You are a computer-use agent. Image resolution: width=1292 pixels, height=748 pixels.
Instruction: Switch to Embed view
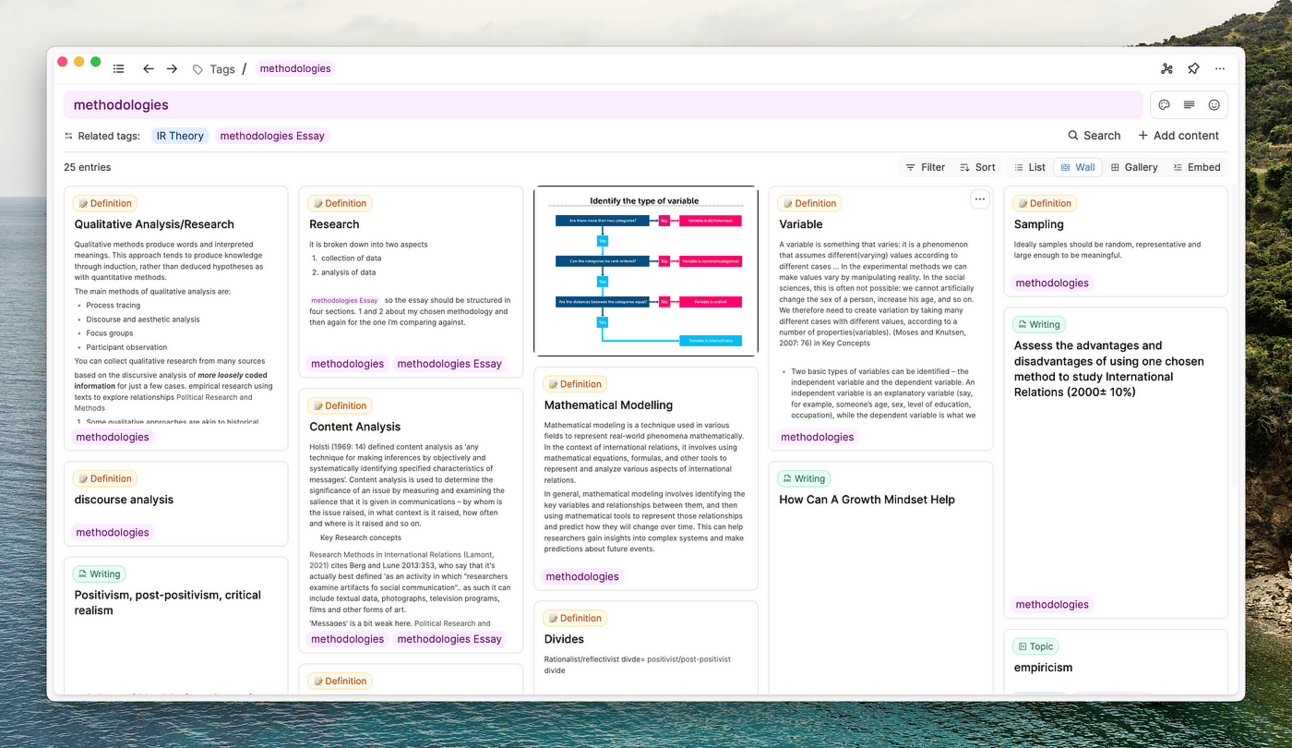(x=1197, y=168)
